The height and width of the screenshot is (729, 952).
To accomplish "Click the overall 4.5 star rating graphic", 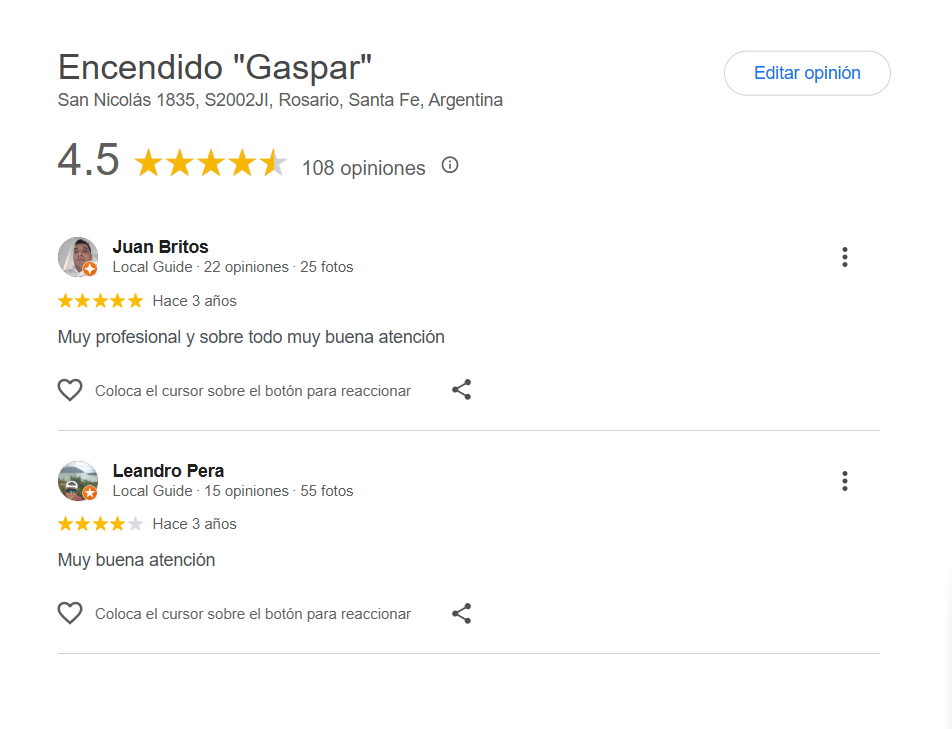I will pyautogui.click(x=210, y=163).
